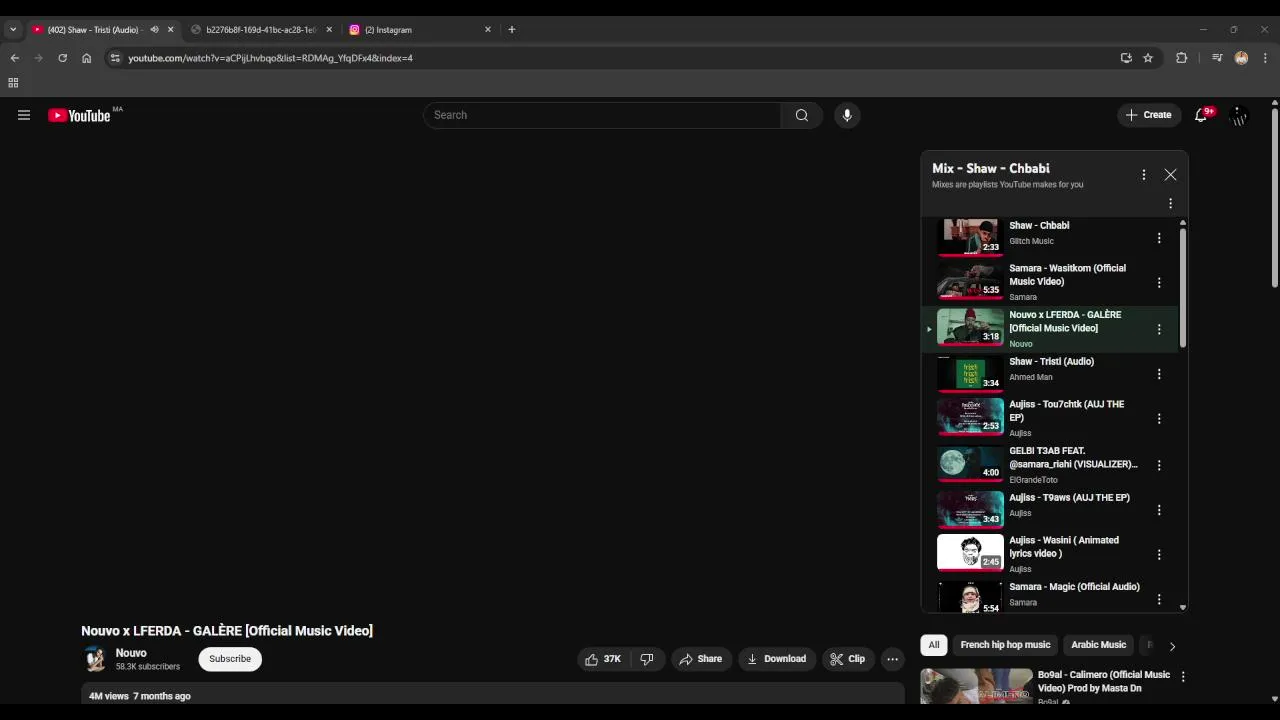The height and width of the screenshot is (720, 1280).
Task: Go back in browser history
Action: tap(14, 58)
